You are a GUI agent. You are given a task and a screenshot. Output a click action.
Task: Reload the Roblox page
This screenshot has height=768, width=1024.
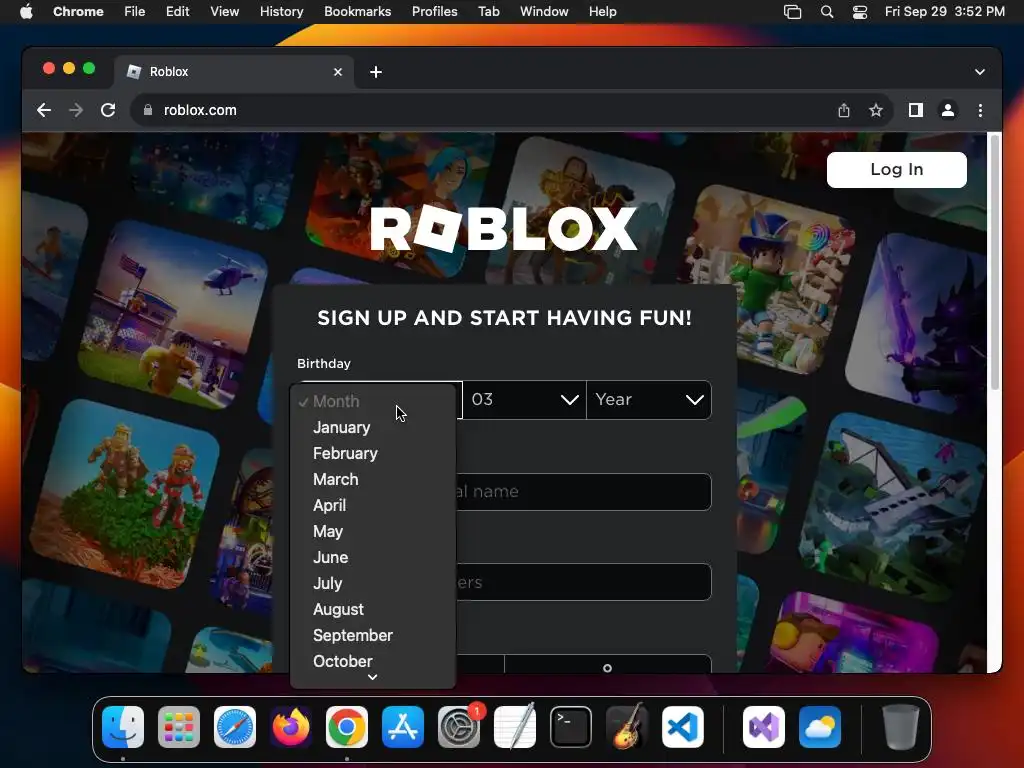pos(108,110)
